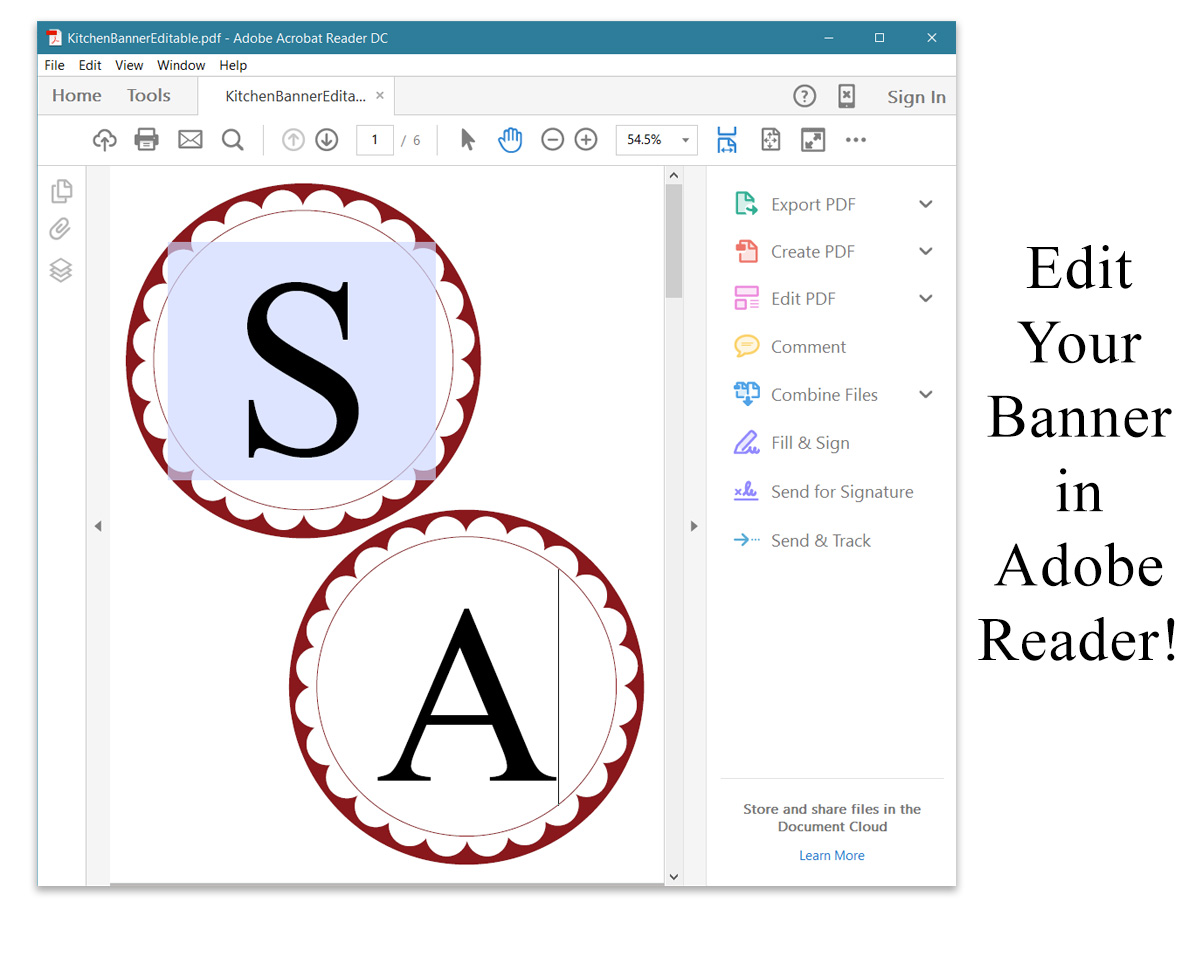Enter Full Screen read mode icon
Screen dimensions: 1200x960
(x=813, y=140)
